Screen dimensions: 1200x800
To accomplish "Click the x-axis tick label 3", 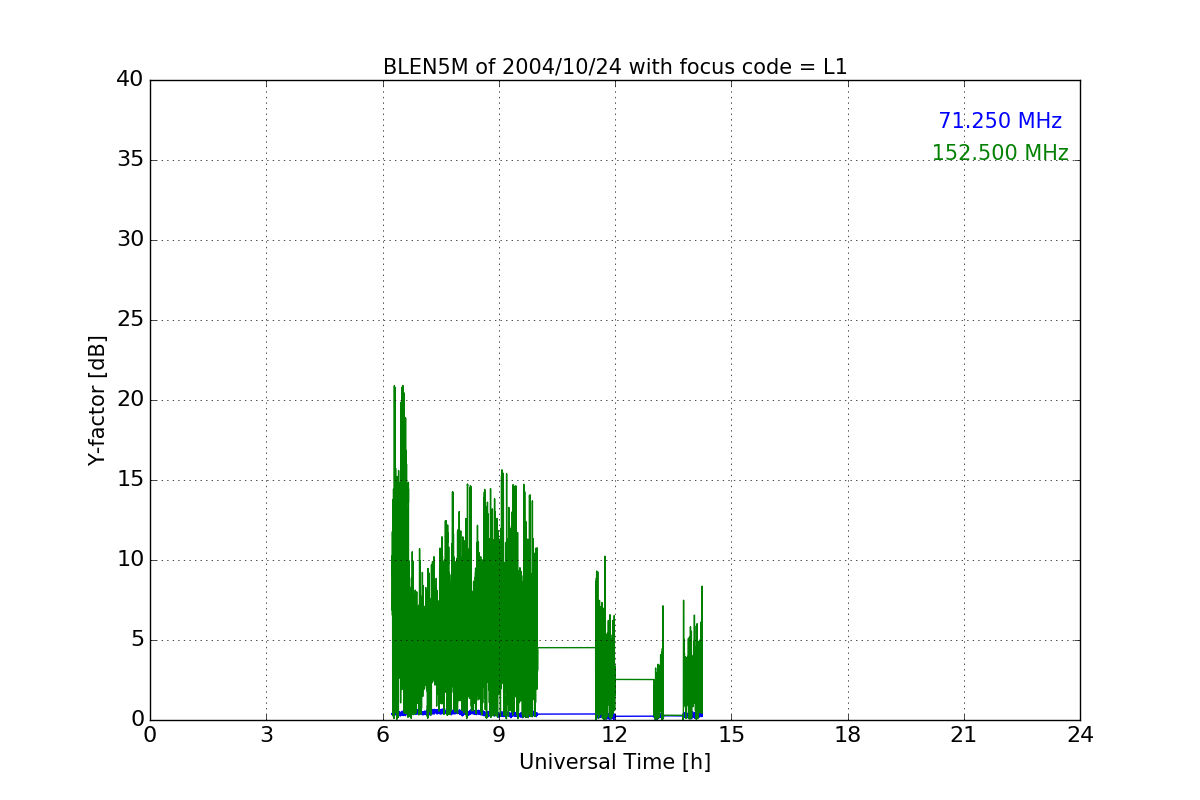I will coord(266,734).
